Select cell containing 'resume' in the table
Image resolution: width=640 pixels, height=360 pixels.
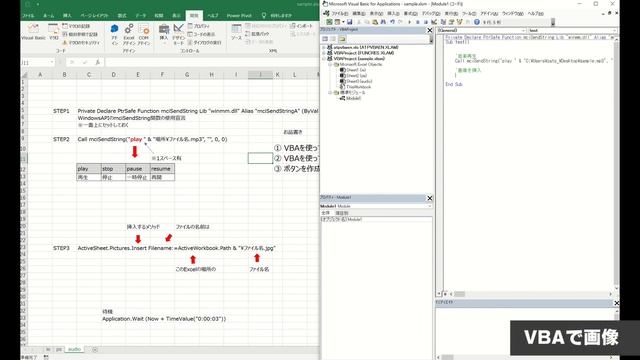[x=162, y=169]
